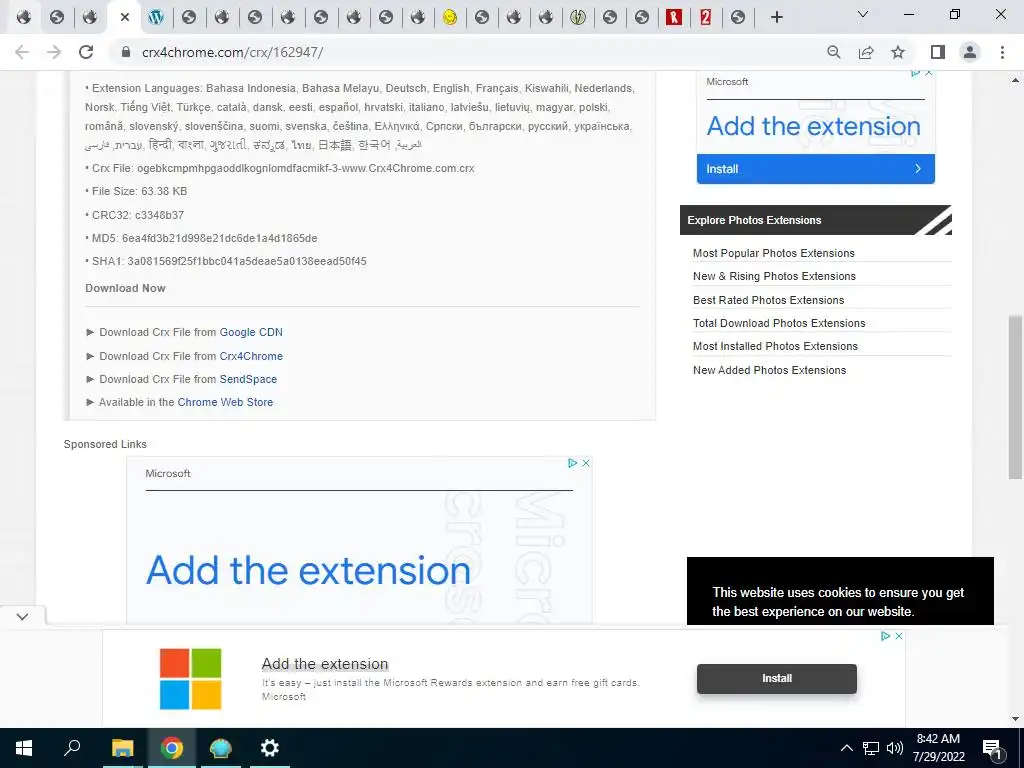Viewport: 1024px width, 768px height.
Task: Switch to the WordPress tab
Action: click(155, 17)
